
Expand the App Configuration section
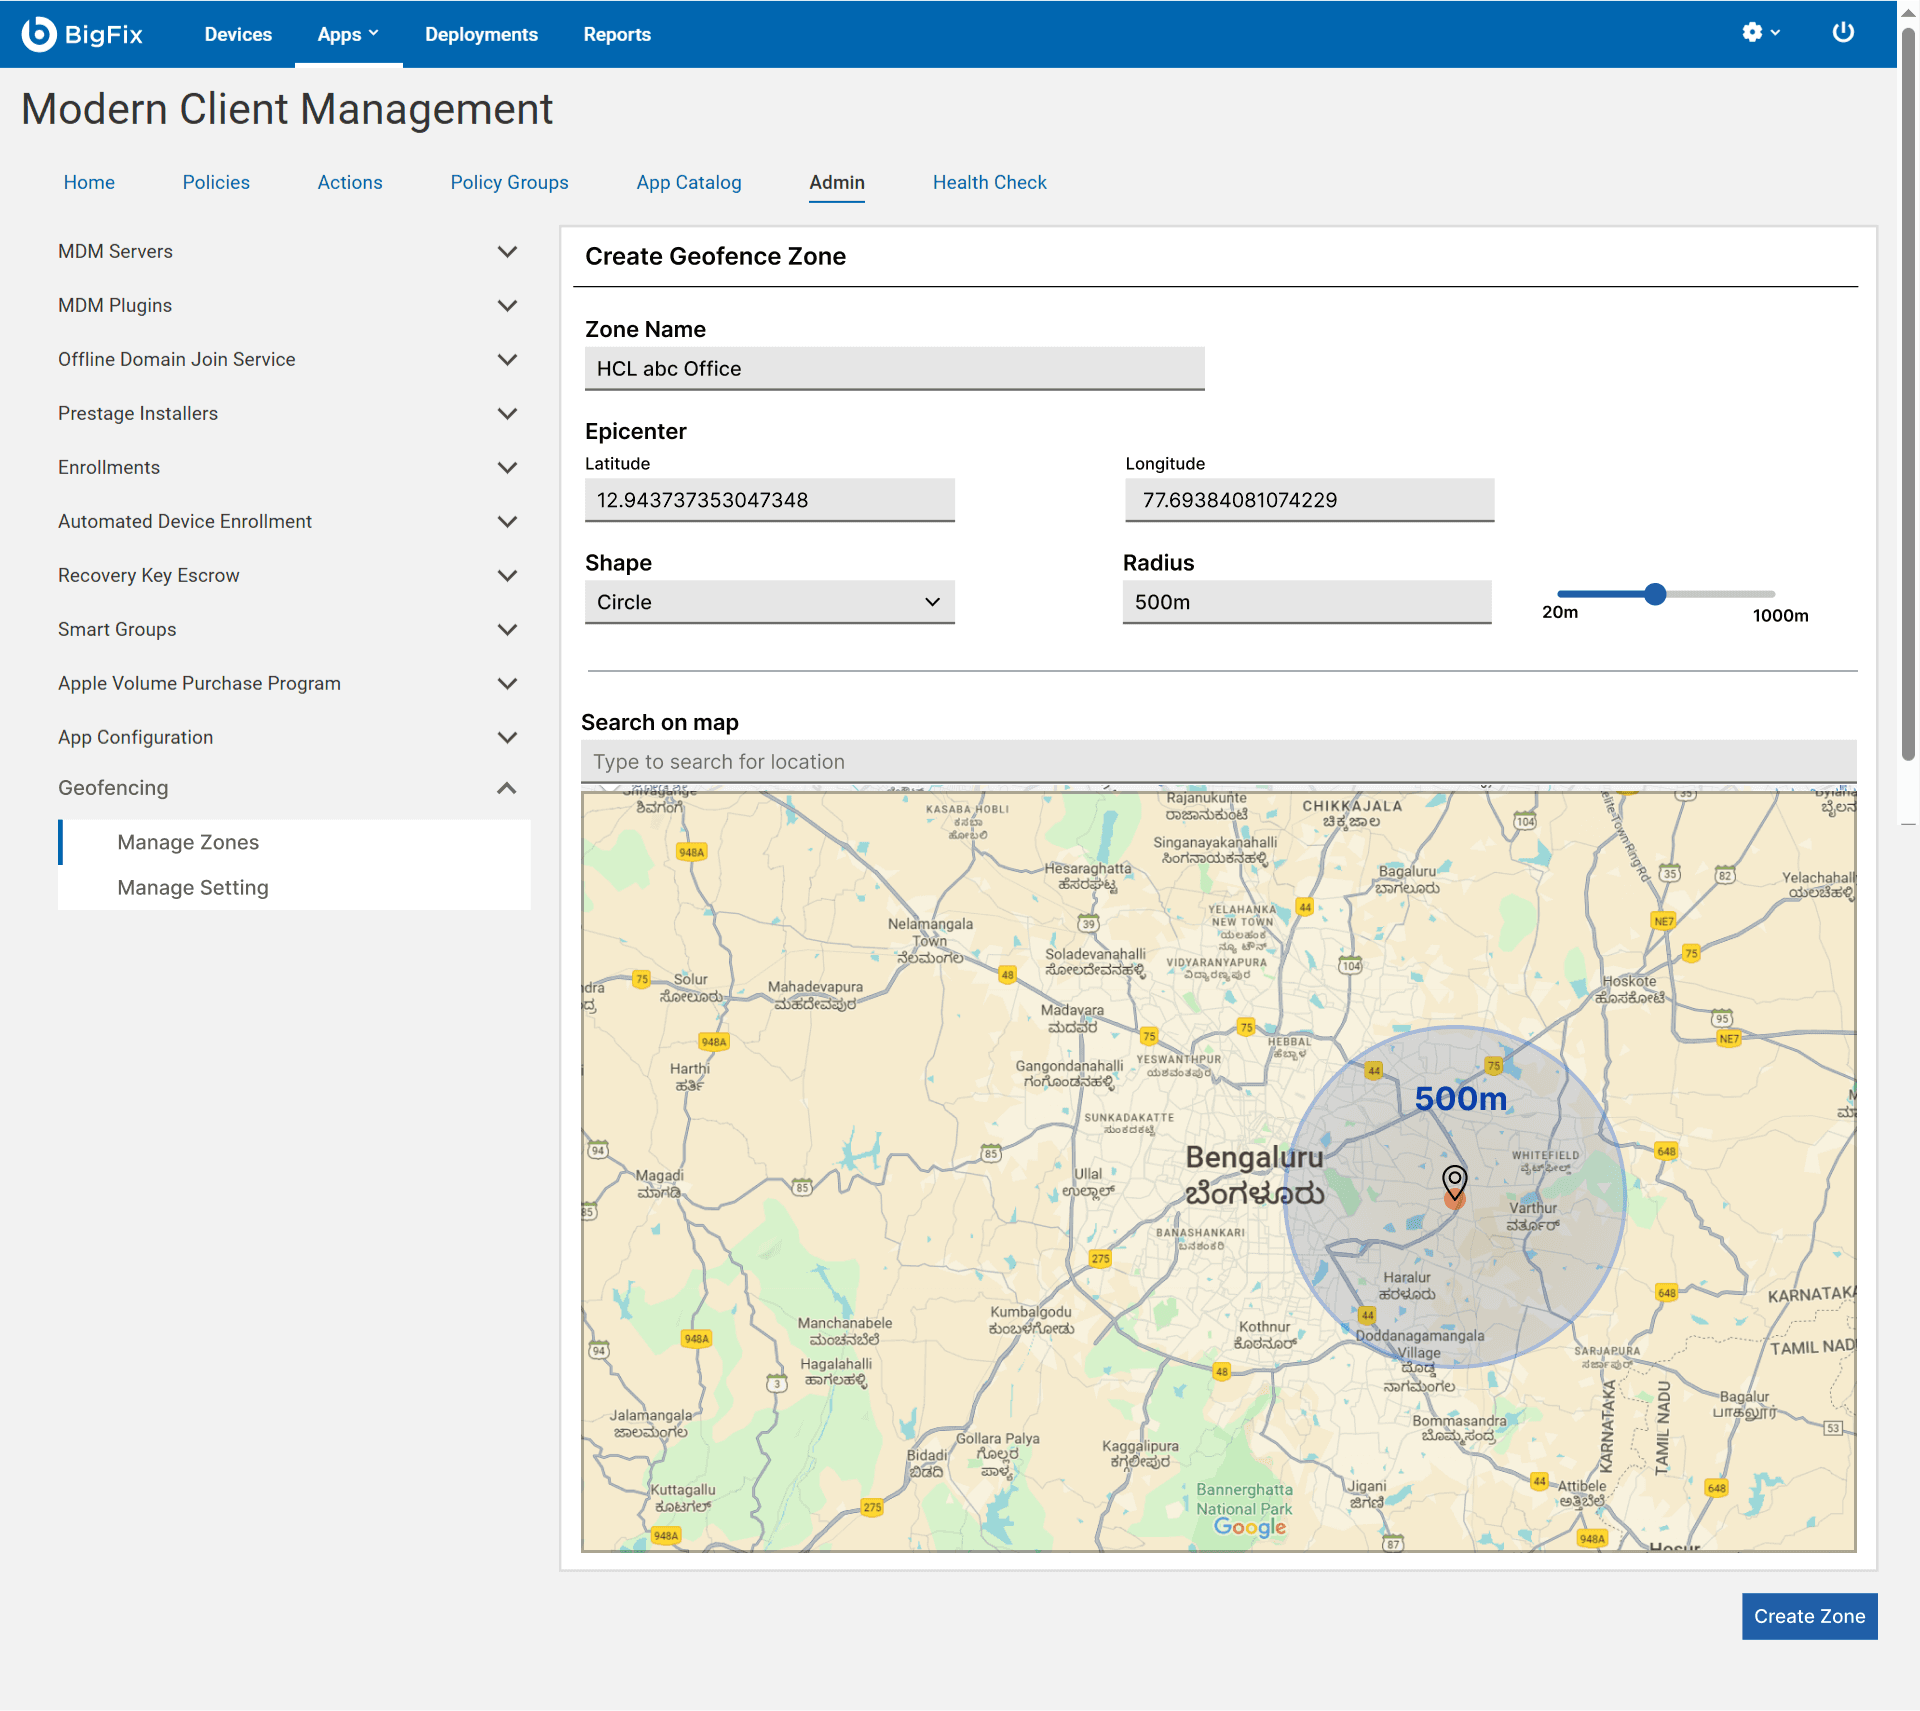(507, 737)
